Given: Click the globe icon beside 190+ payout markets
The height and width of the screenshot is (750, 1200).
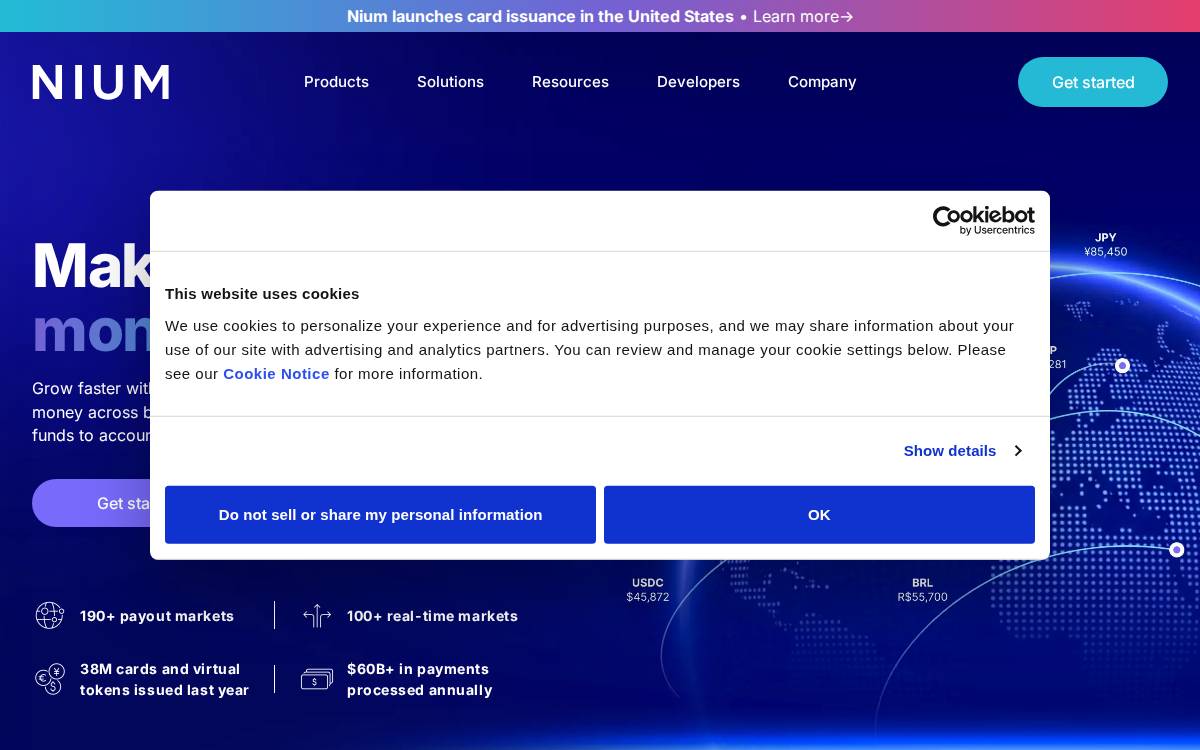Looking at the screenshot, I should point(50,615).
